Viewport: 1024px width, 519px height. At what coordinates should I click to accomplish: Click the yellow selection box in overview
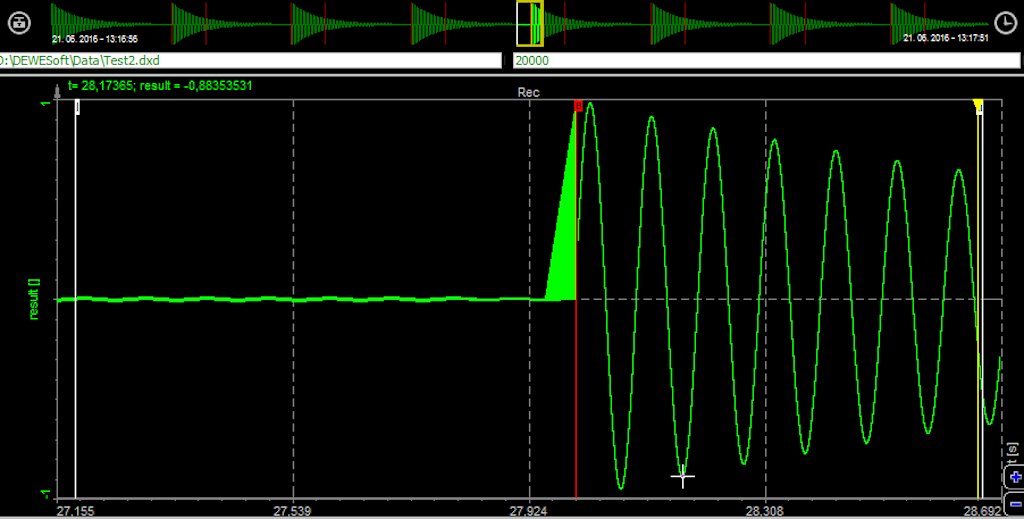530,24
